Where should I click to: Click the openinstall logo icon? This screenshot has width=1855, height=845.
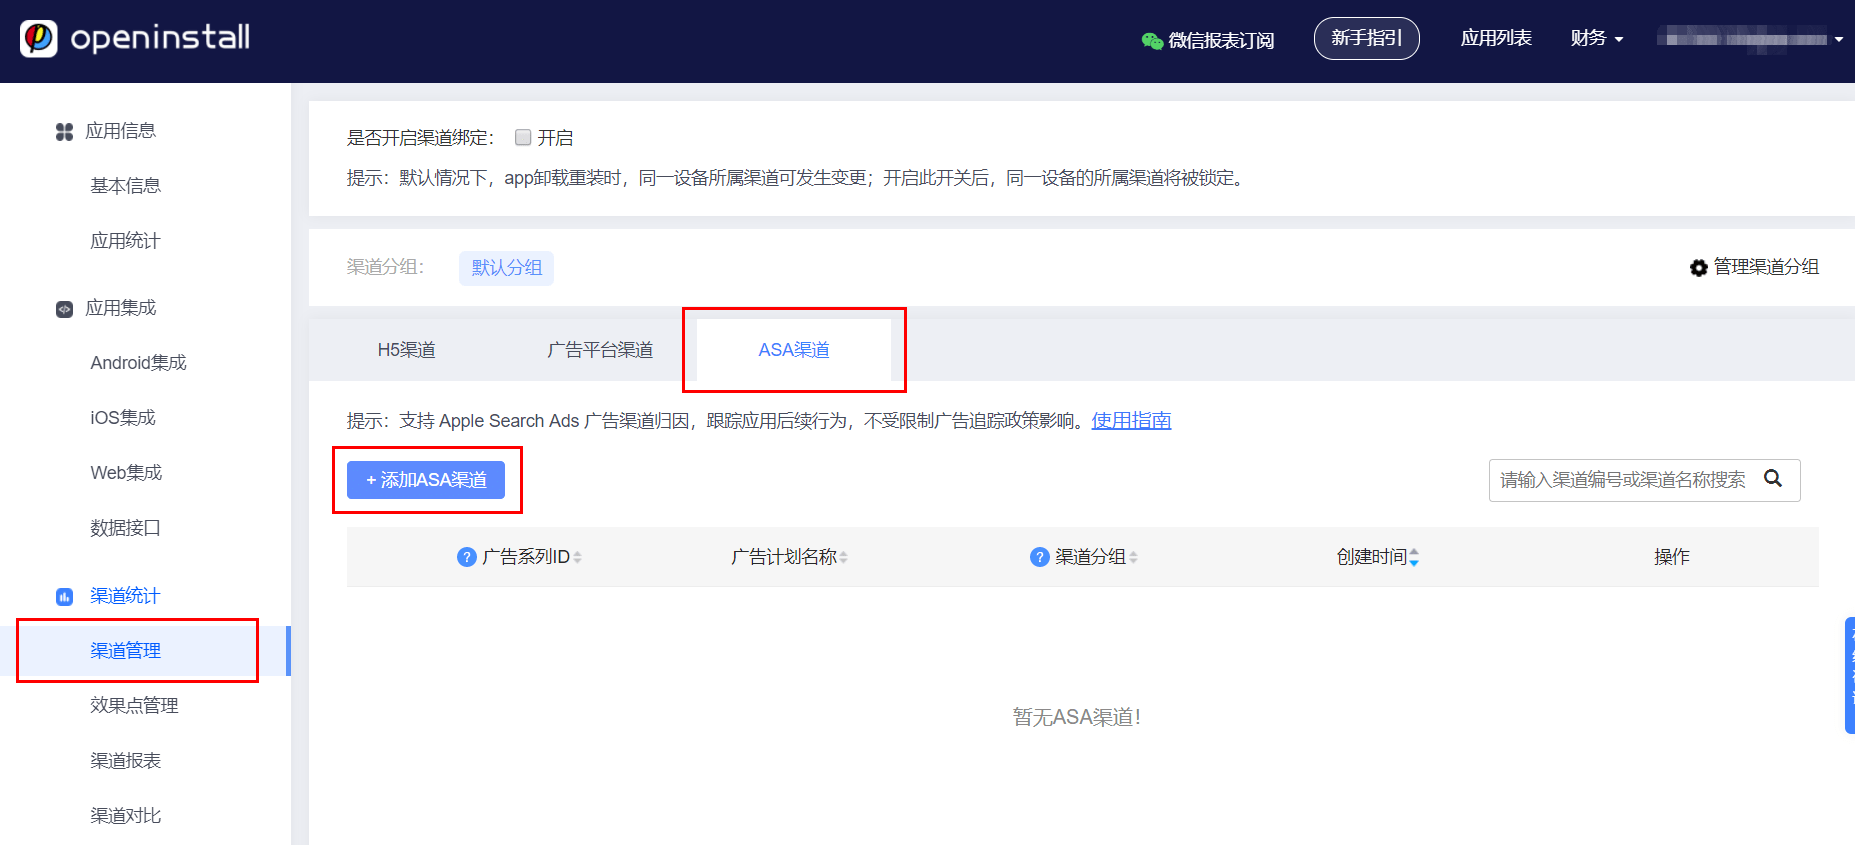click(39, 38)
